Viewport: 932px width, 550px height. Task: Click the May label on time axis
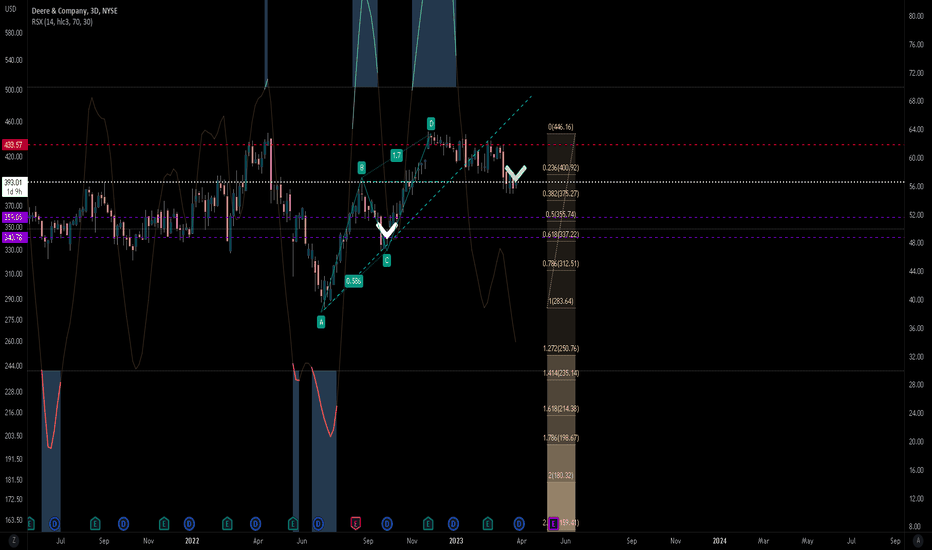[x=807, y=541]
